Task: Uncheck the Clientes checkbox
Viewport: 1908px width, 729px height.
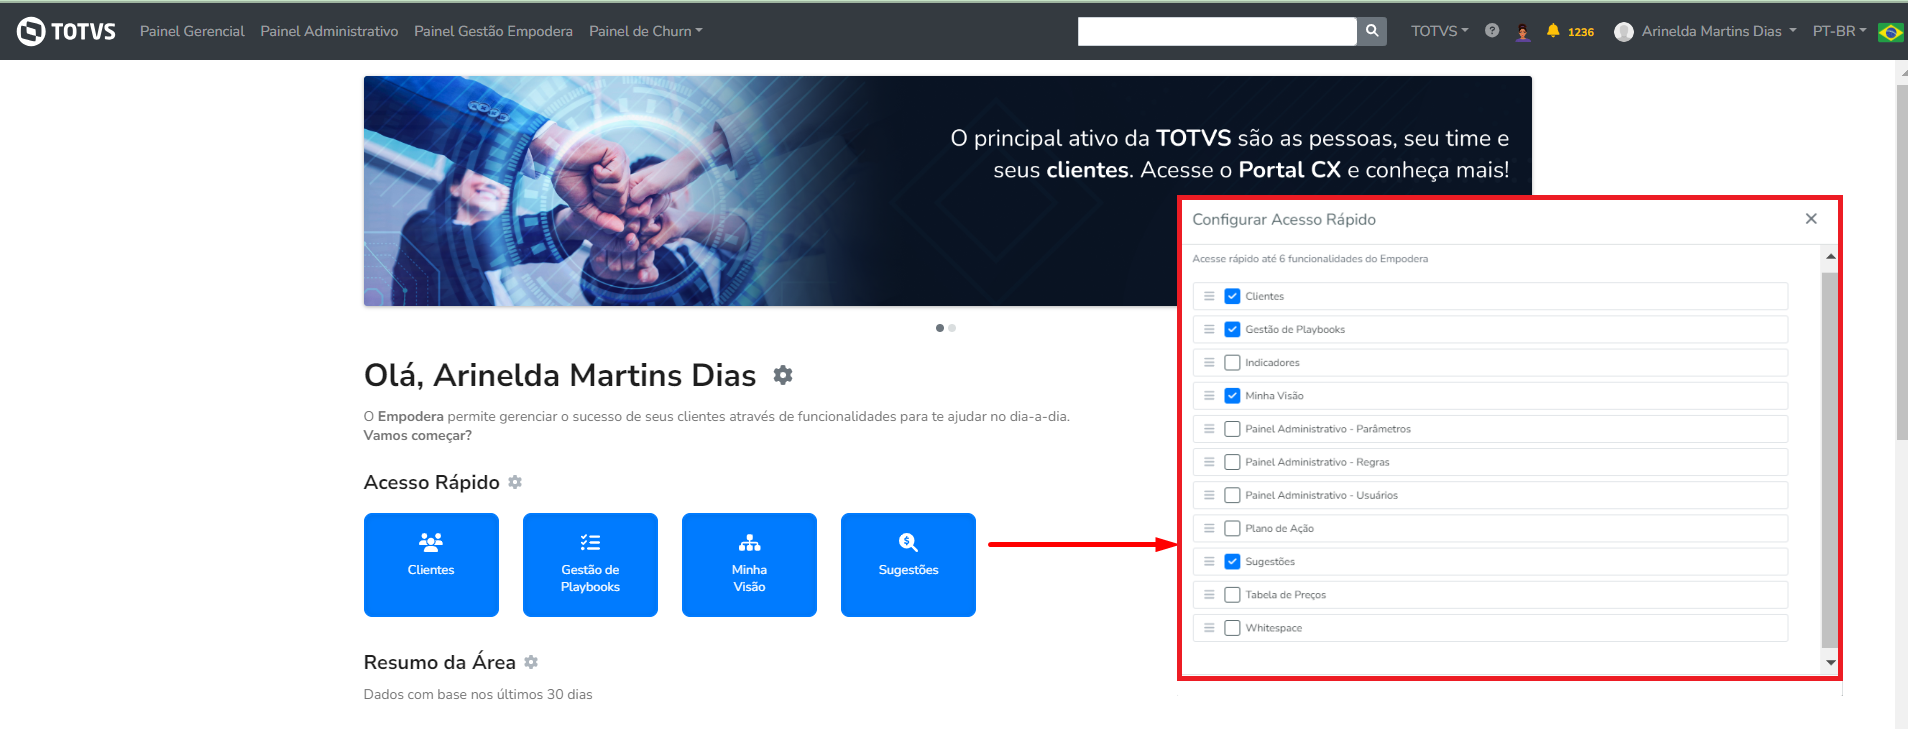Action: (x=1232, y=296)
